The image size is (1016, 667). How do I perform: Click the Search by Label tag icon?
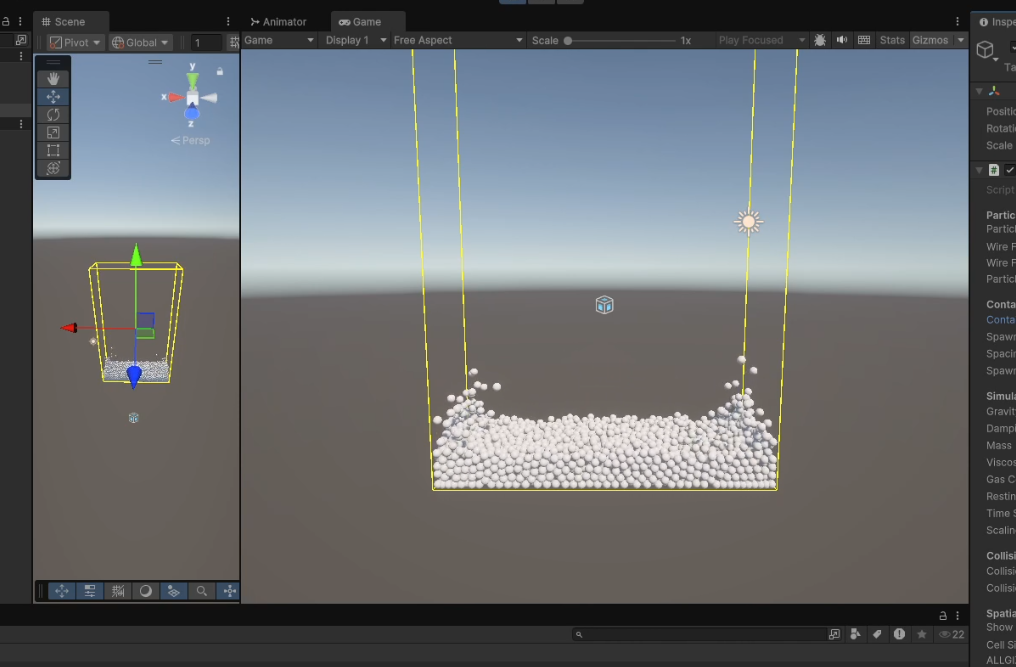877,635
